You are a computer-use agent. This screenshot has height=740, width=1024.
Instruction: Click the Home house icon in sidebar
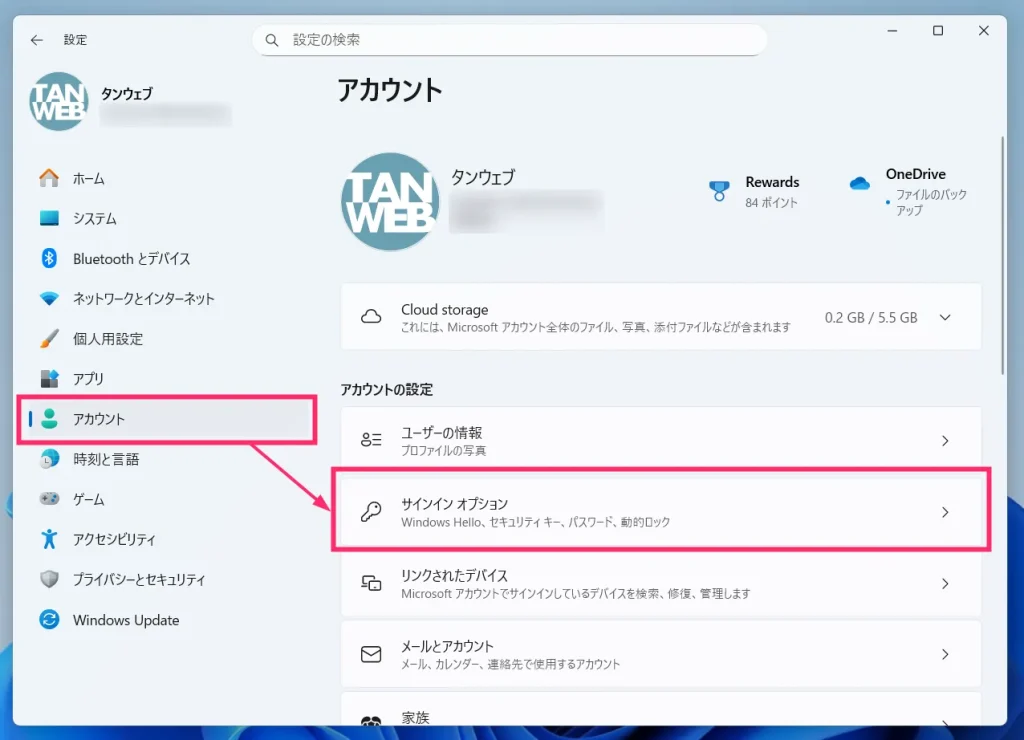pyautogui.click(x=49, y=178)
